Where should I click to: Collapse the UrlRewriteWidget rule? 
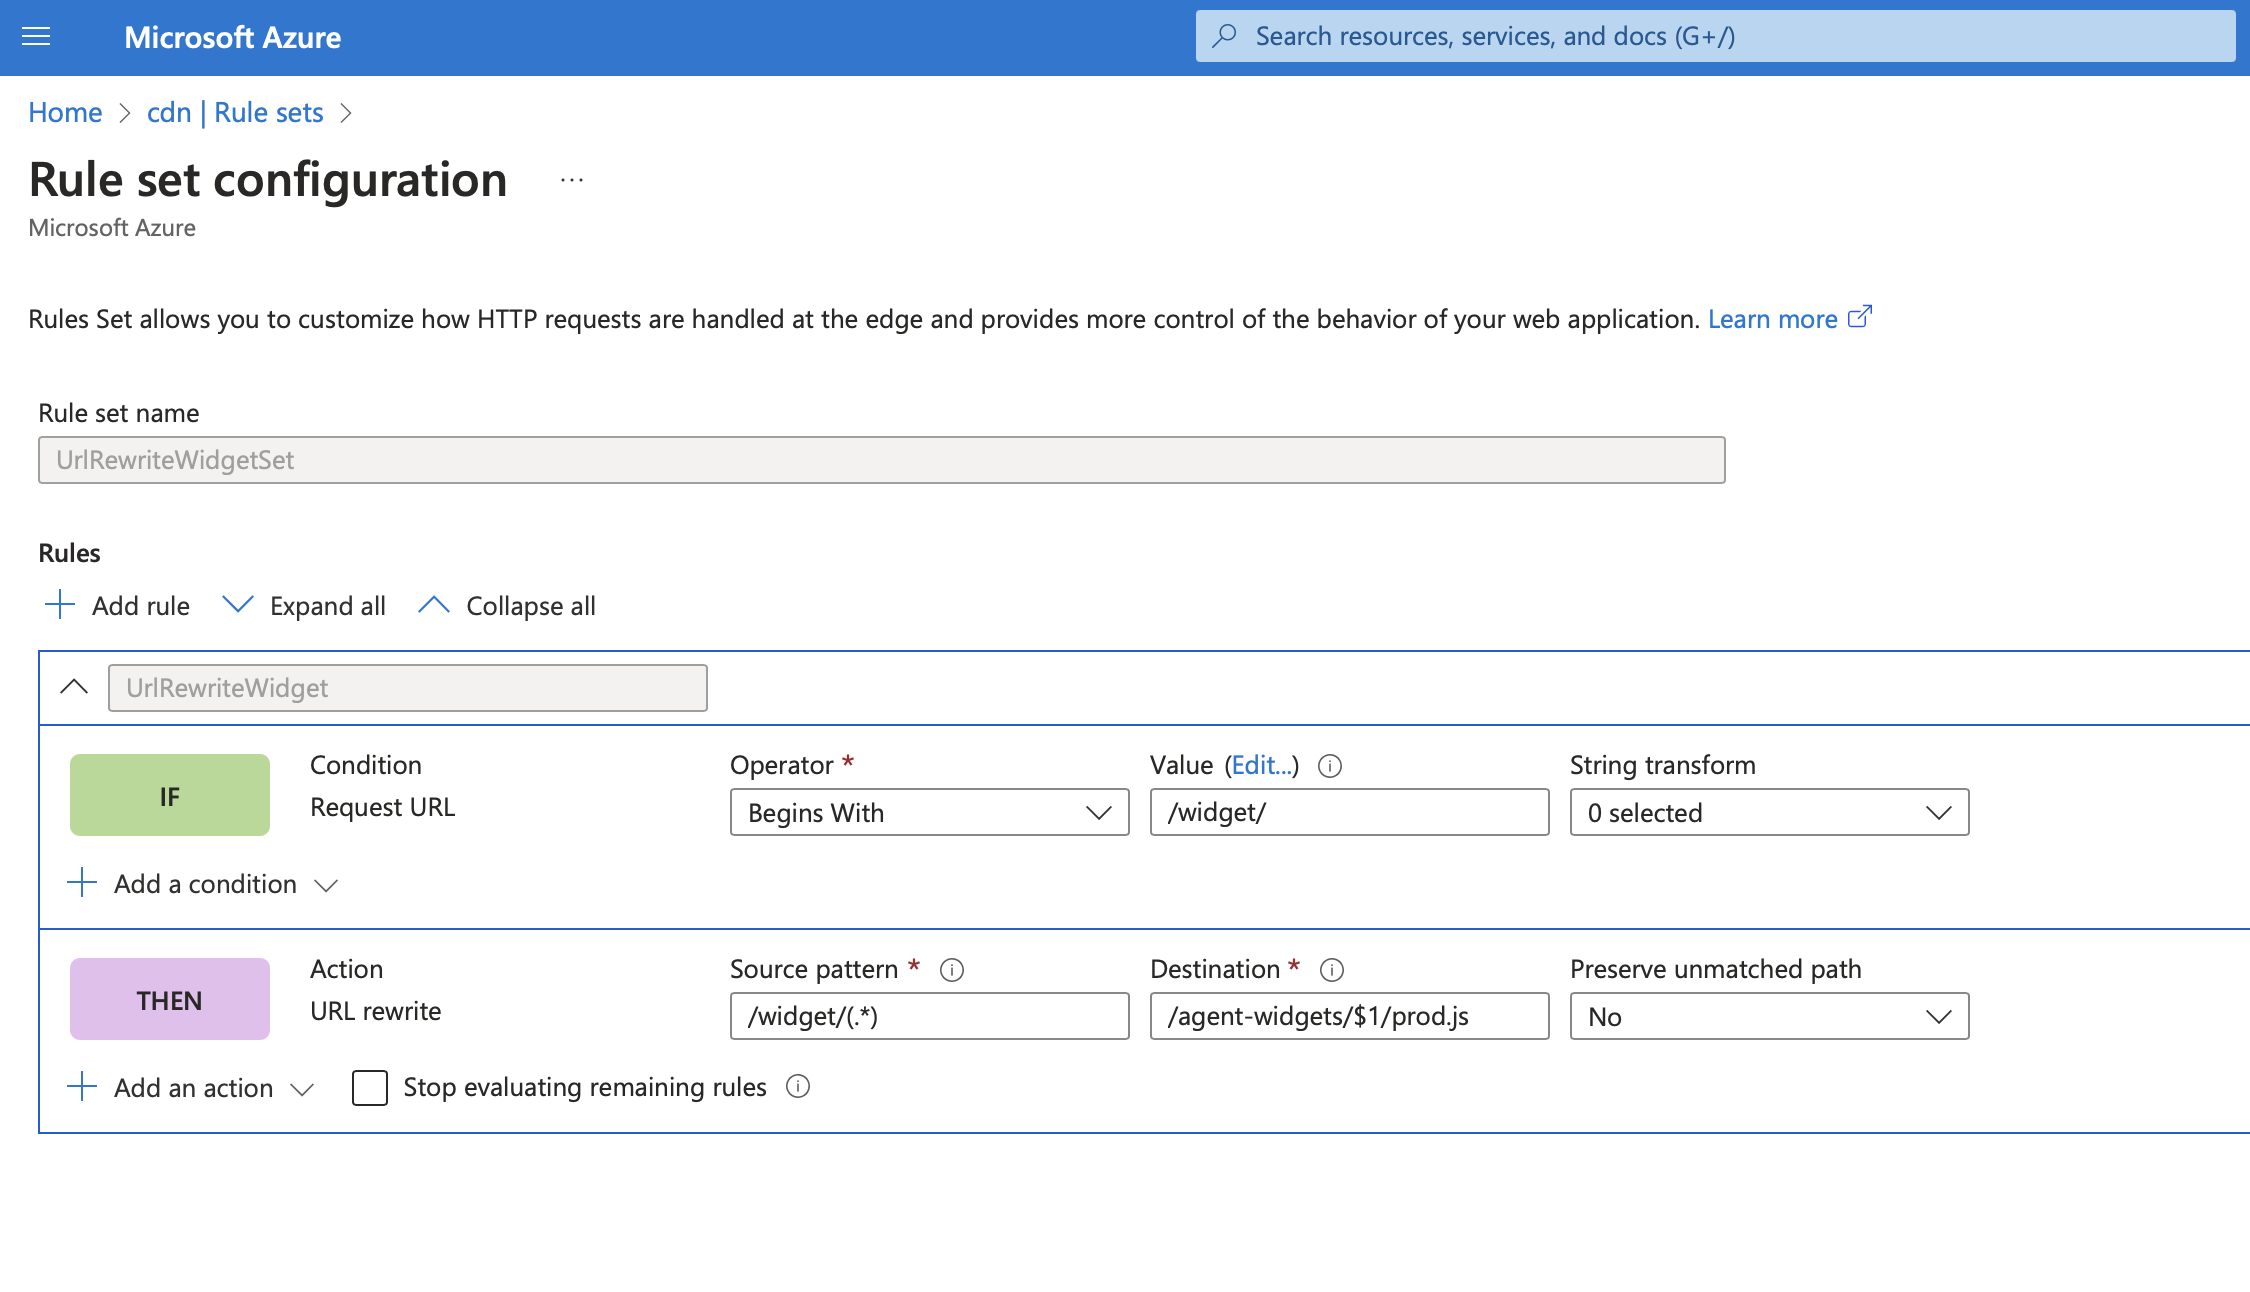pos(74,687)
